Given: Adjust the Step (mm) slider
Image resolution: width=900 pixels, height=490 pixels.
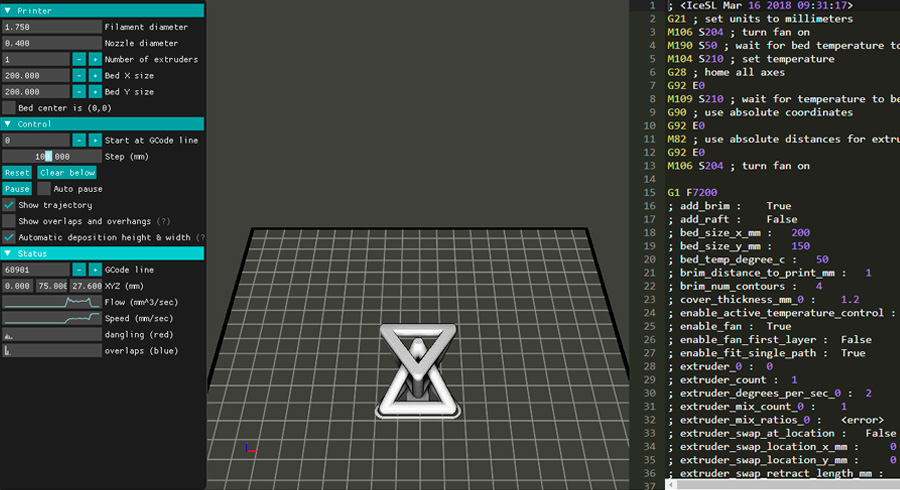Looking at the screenshot, I should pos(52,156).
